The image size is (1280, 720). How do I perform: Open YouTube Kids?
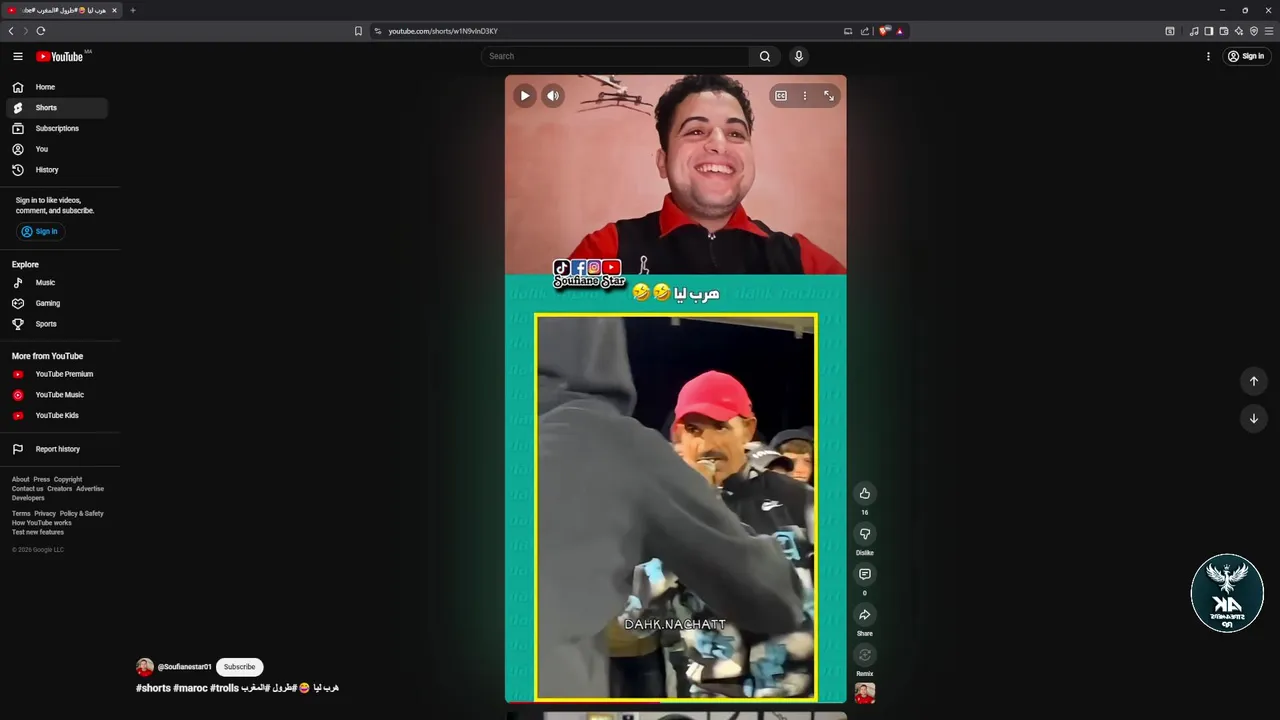56,415
